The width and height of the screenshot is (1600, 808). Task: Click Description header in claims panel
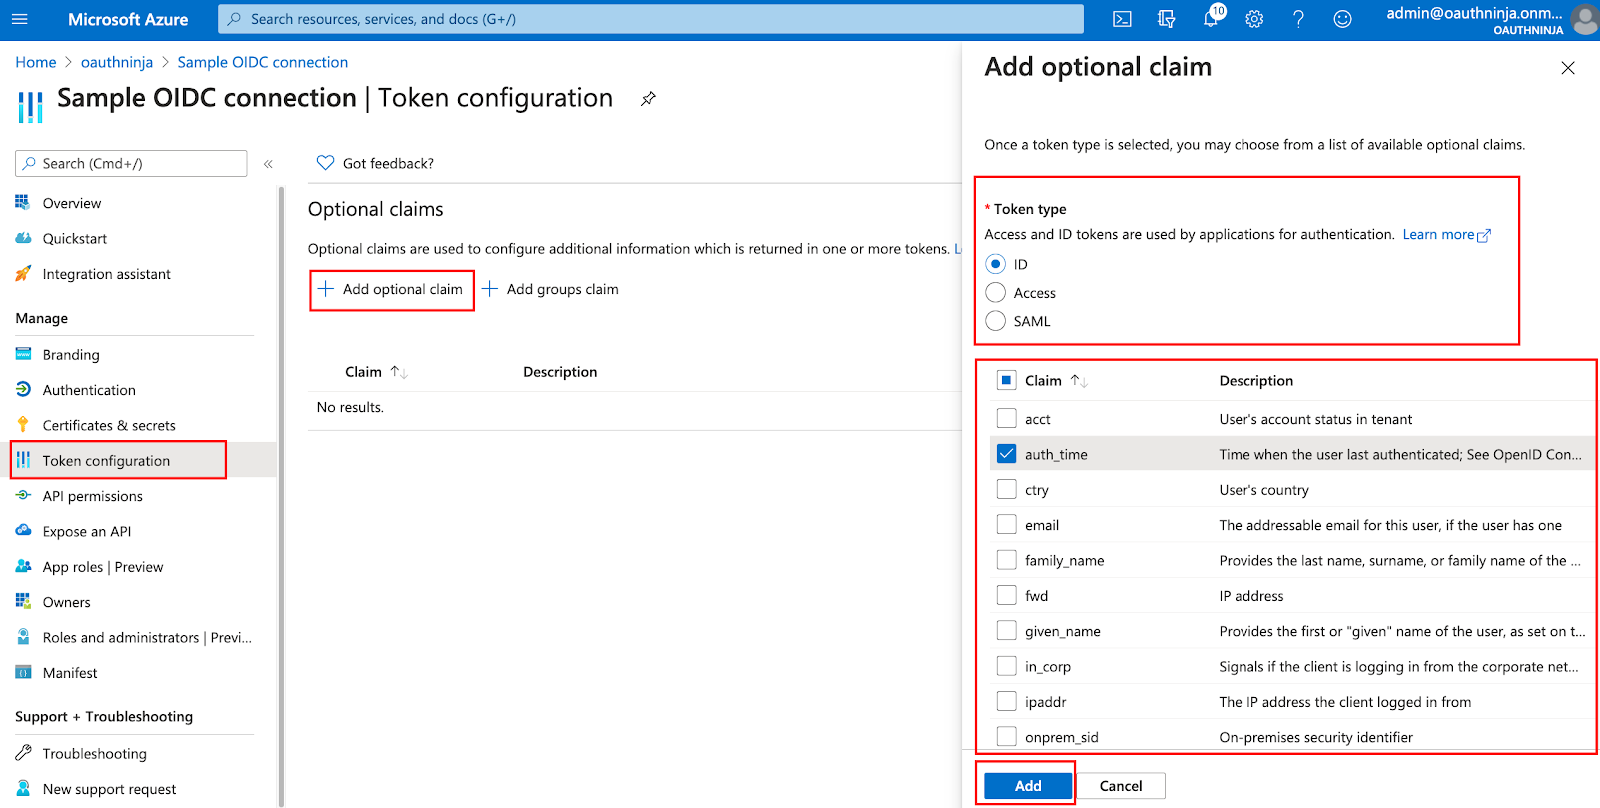coord(1256,380)
